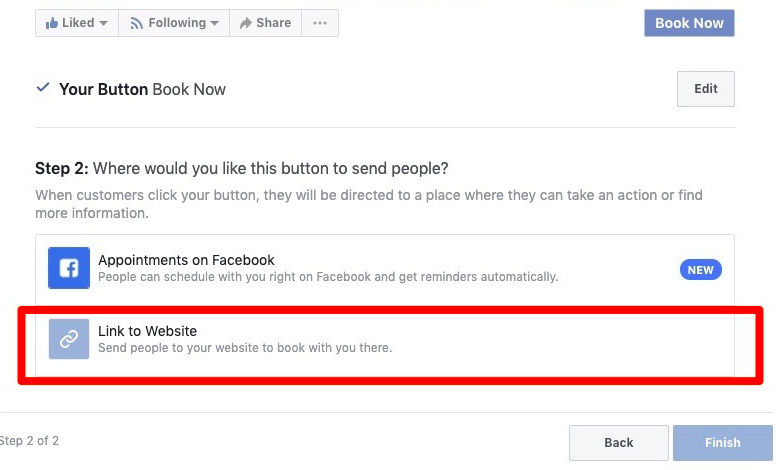Go back with the Back button

[x=619, y=442]
